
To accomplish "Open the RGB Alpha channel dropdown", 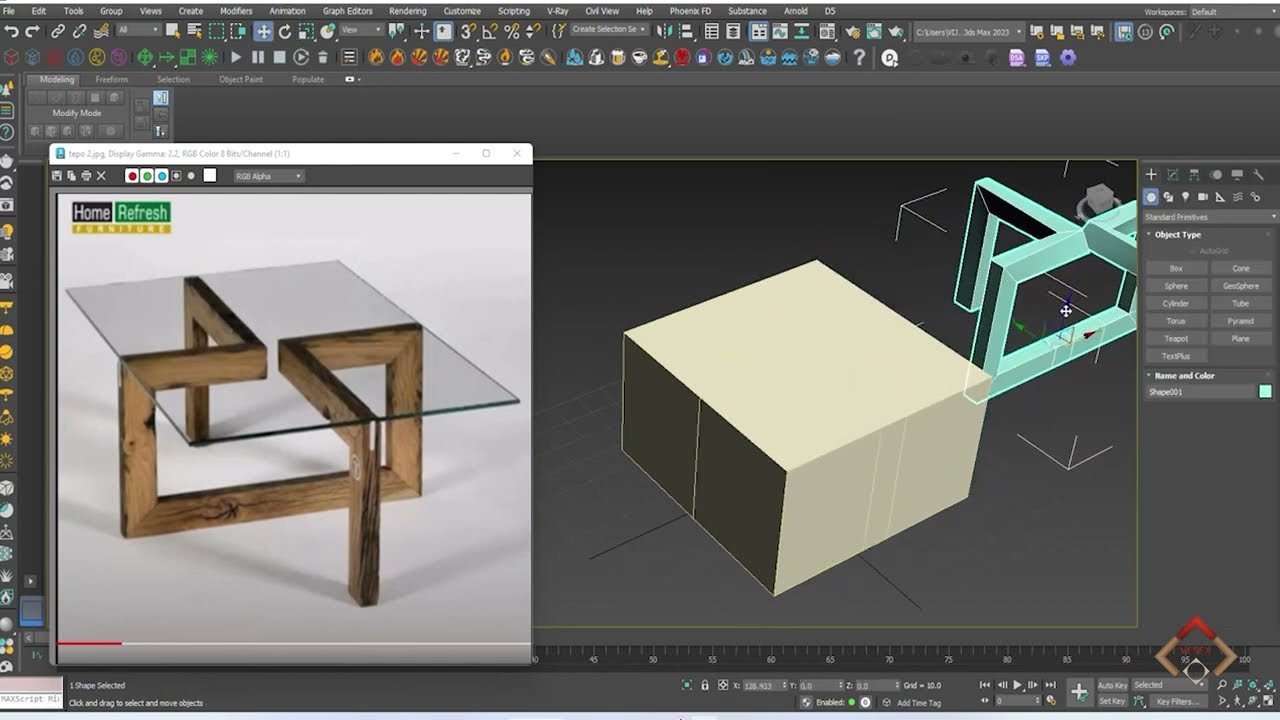I will coord(268,176).
